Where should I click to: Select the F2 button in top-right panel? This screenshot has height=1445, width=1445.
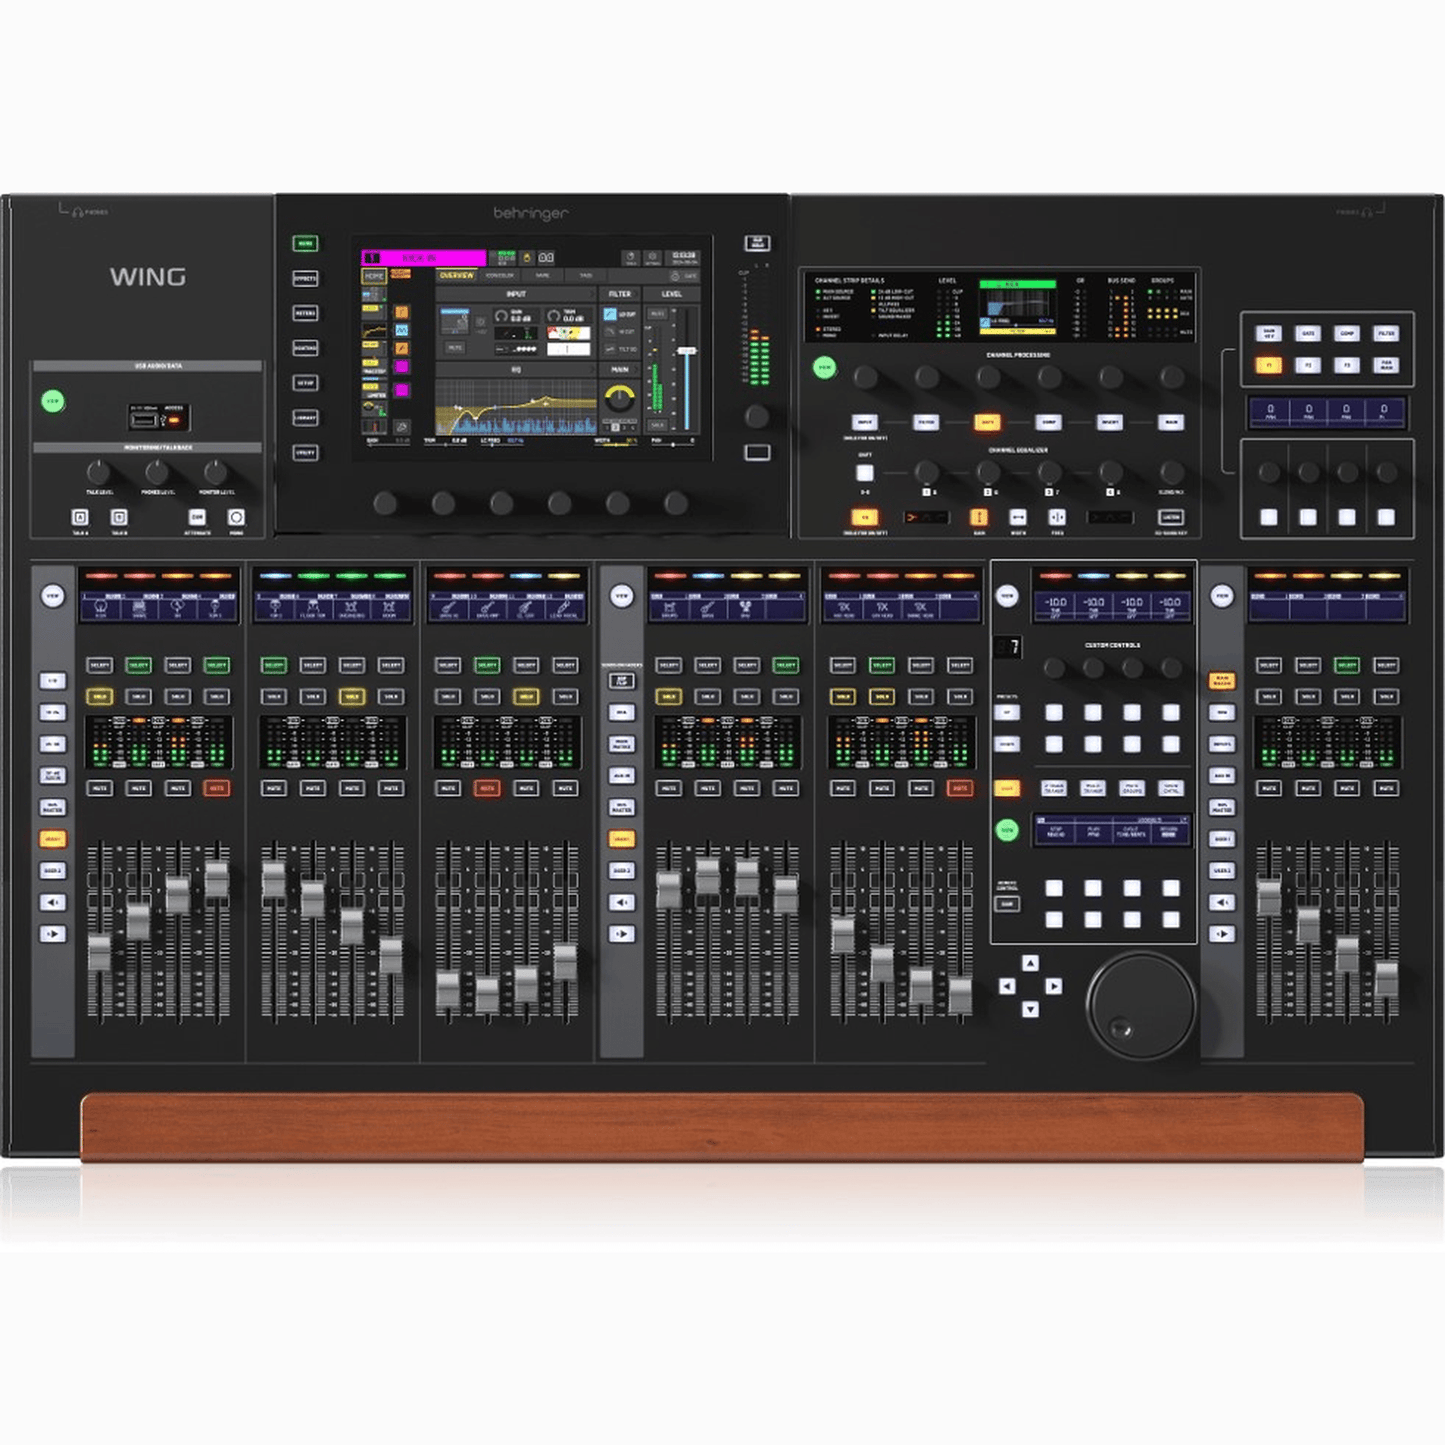point(1308,366)
